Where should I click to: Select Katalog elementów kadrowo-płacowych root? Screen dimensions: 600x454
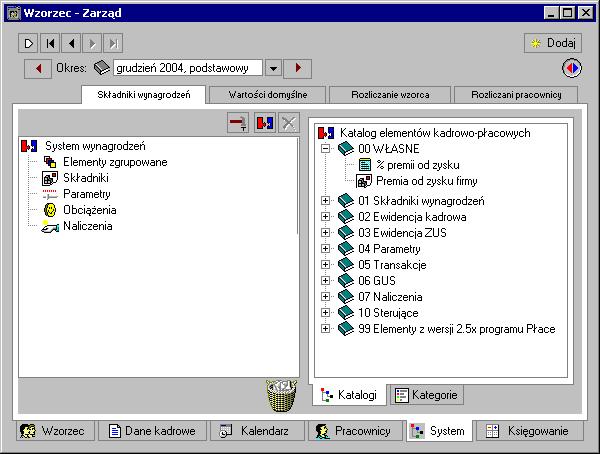[x=435, y=133]
